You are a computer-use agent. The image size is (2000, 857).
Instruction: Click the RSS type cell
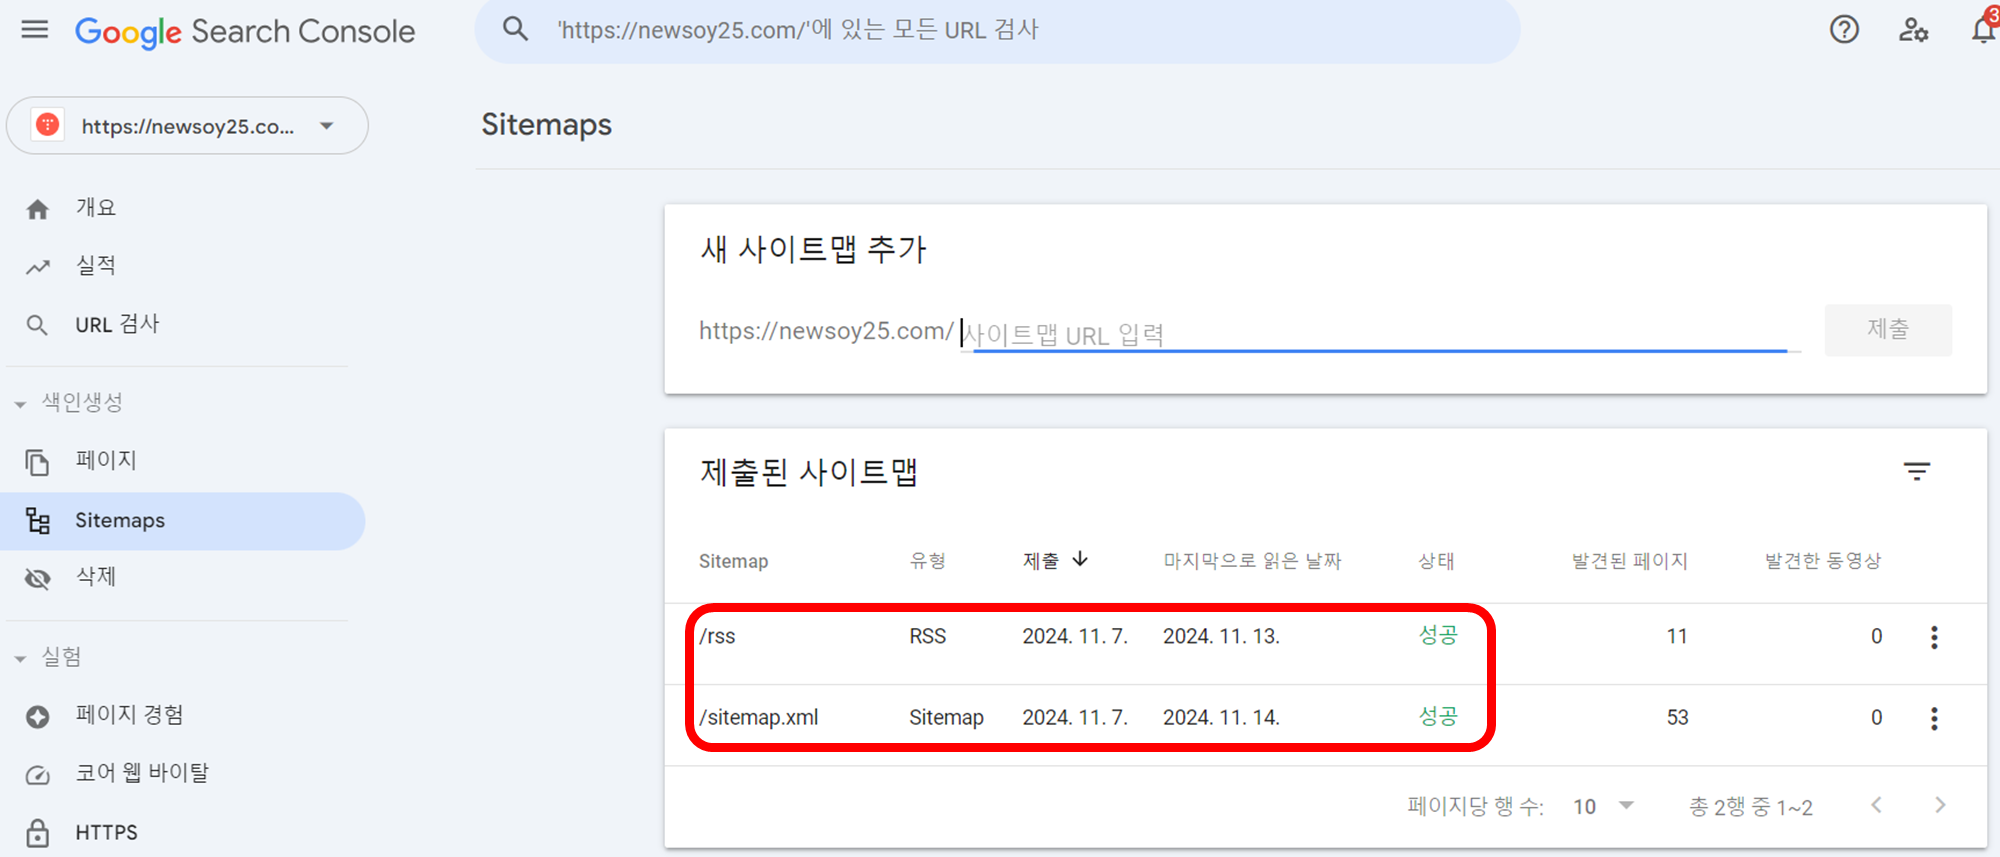coord(927,636)
